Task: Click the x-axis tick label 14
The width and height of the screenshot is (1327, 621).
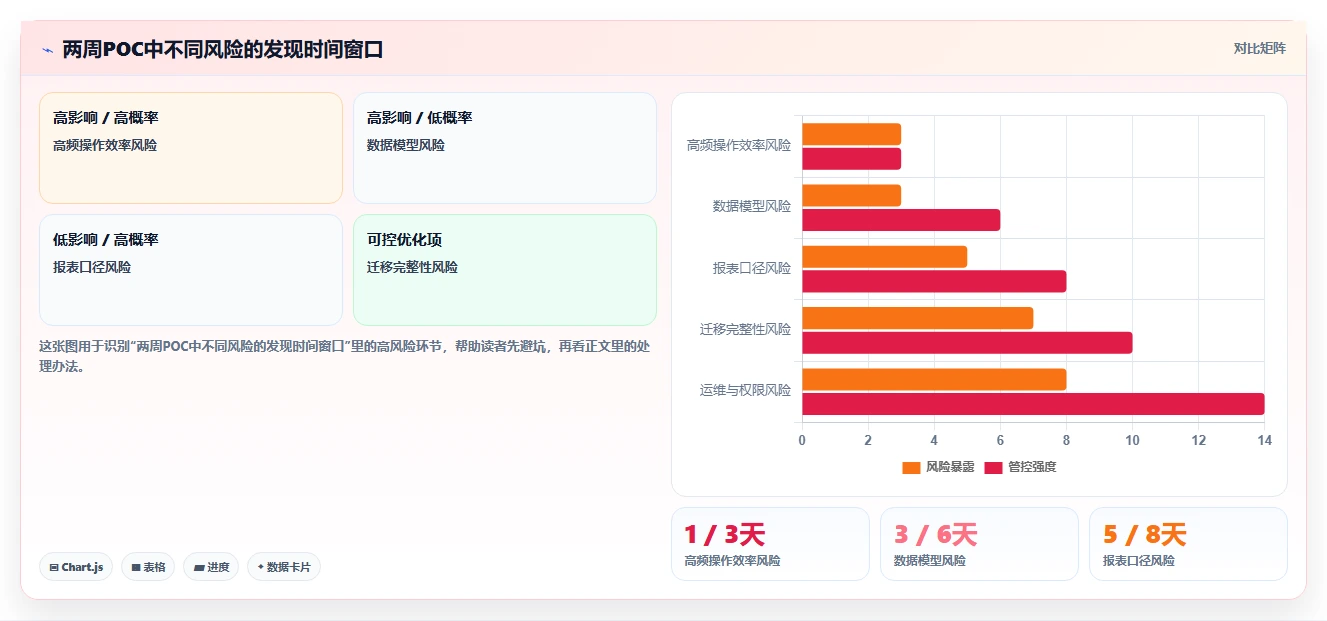Action: [x=1264, y=440]
